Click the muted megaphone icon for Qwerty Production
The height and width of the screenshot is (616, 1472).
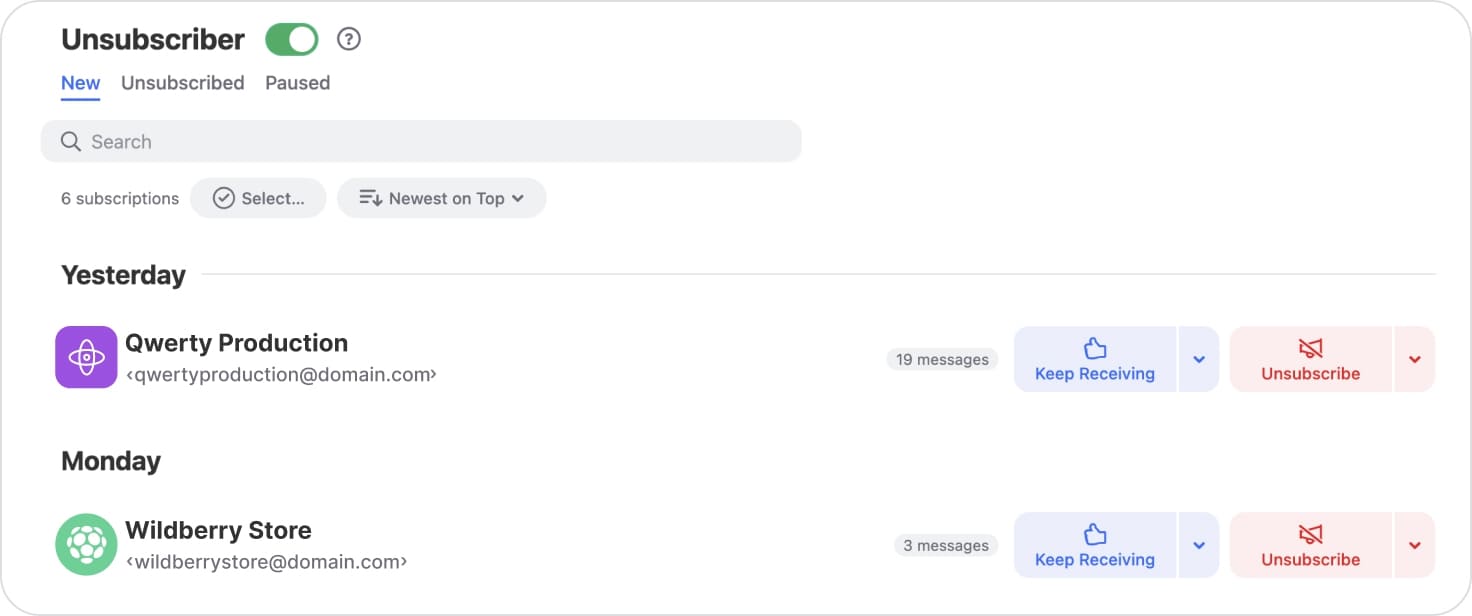click(x=1310, y=346)
